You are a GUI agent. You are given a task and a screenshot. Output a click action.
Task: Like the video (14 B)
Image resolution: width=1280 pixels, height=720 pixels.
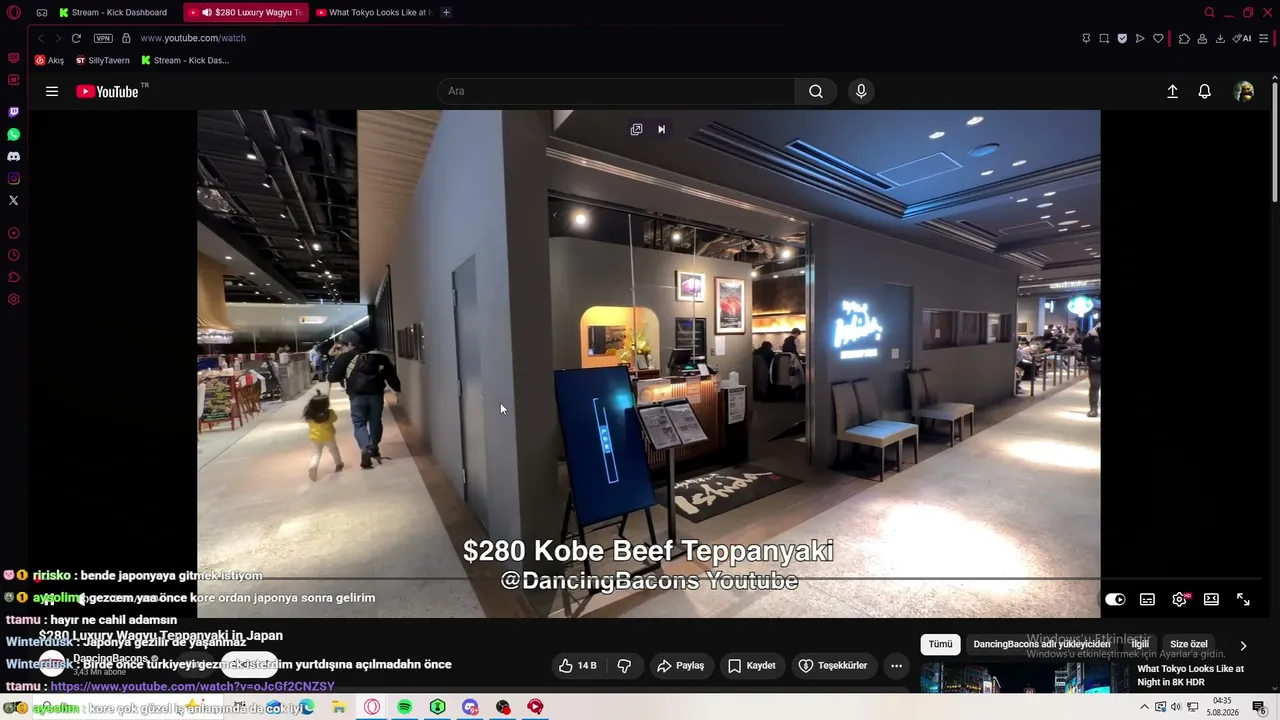pos(578,665)
